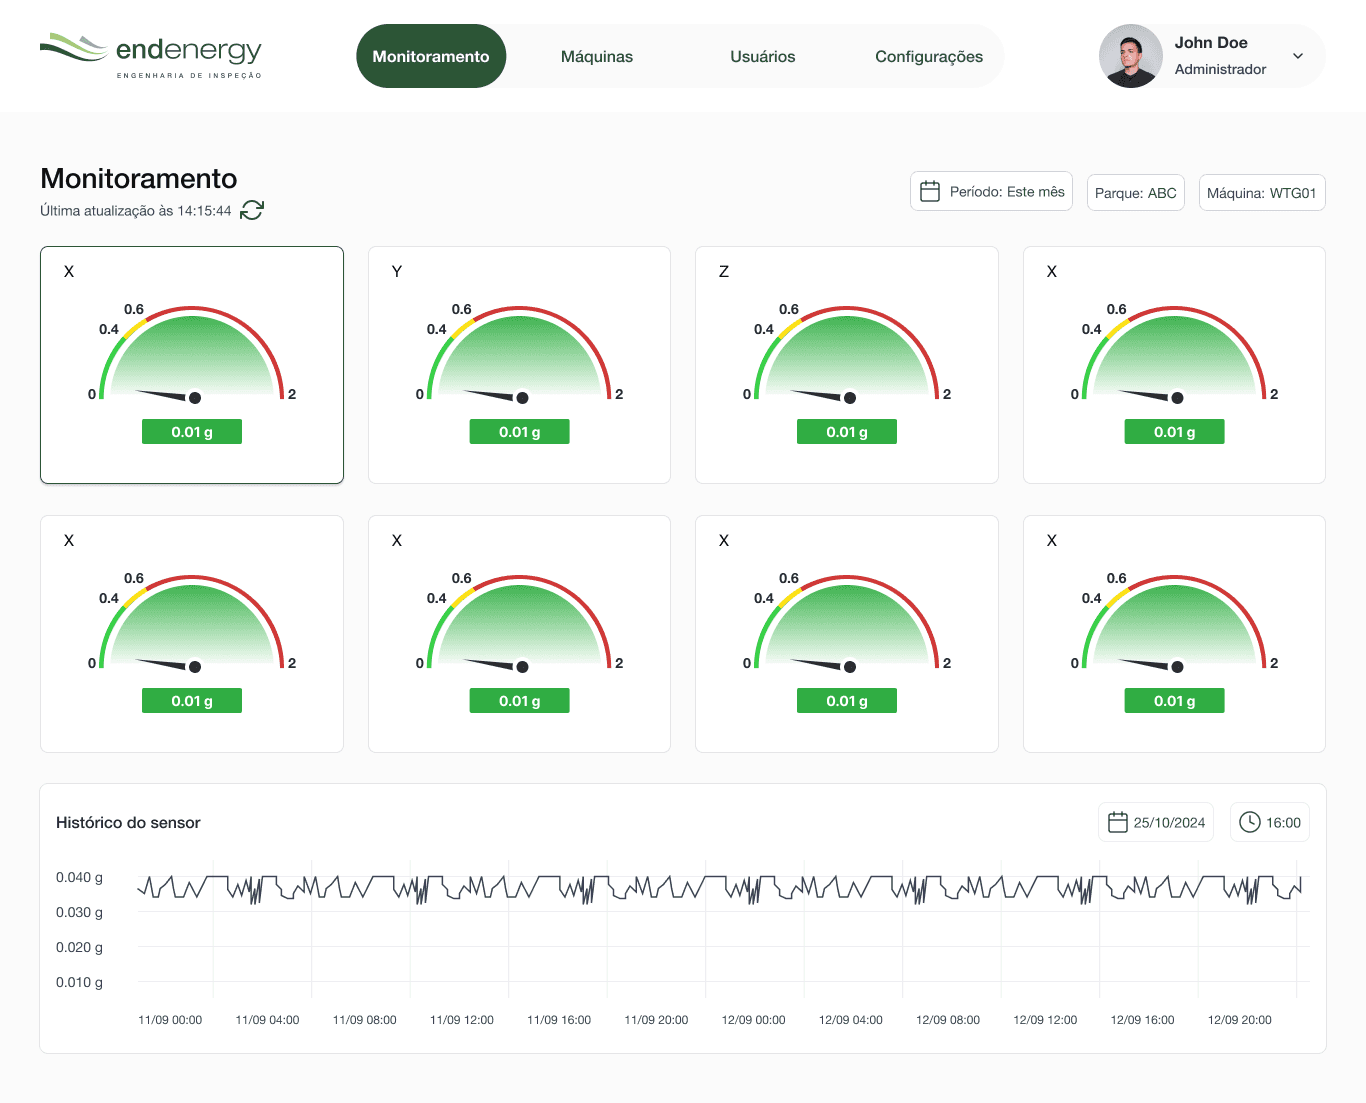Image resolution: width=1366 pixels, height=1103 pixels.
Task: Go to the Usuários tab
Action: click(763, 57)
